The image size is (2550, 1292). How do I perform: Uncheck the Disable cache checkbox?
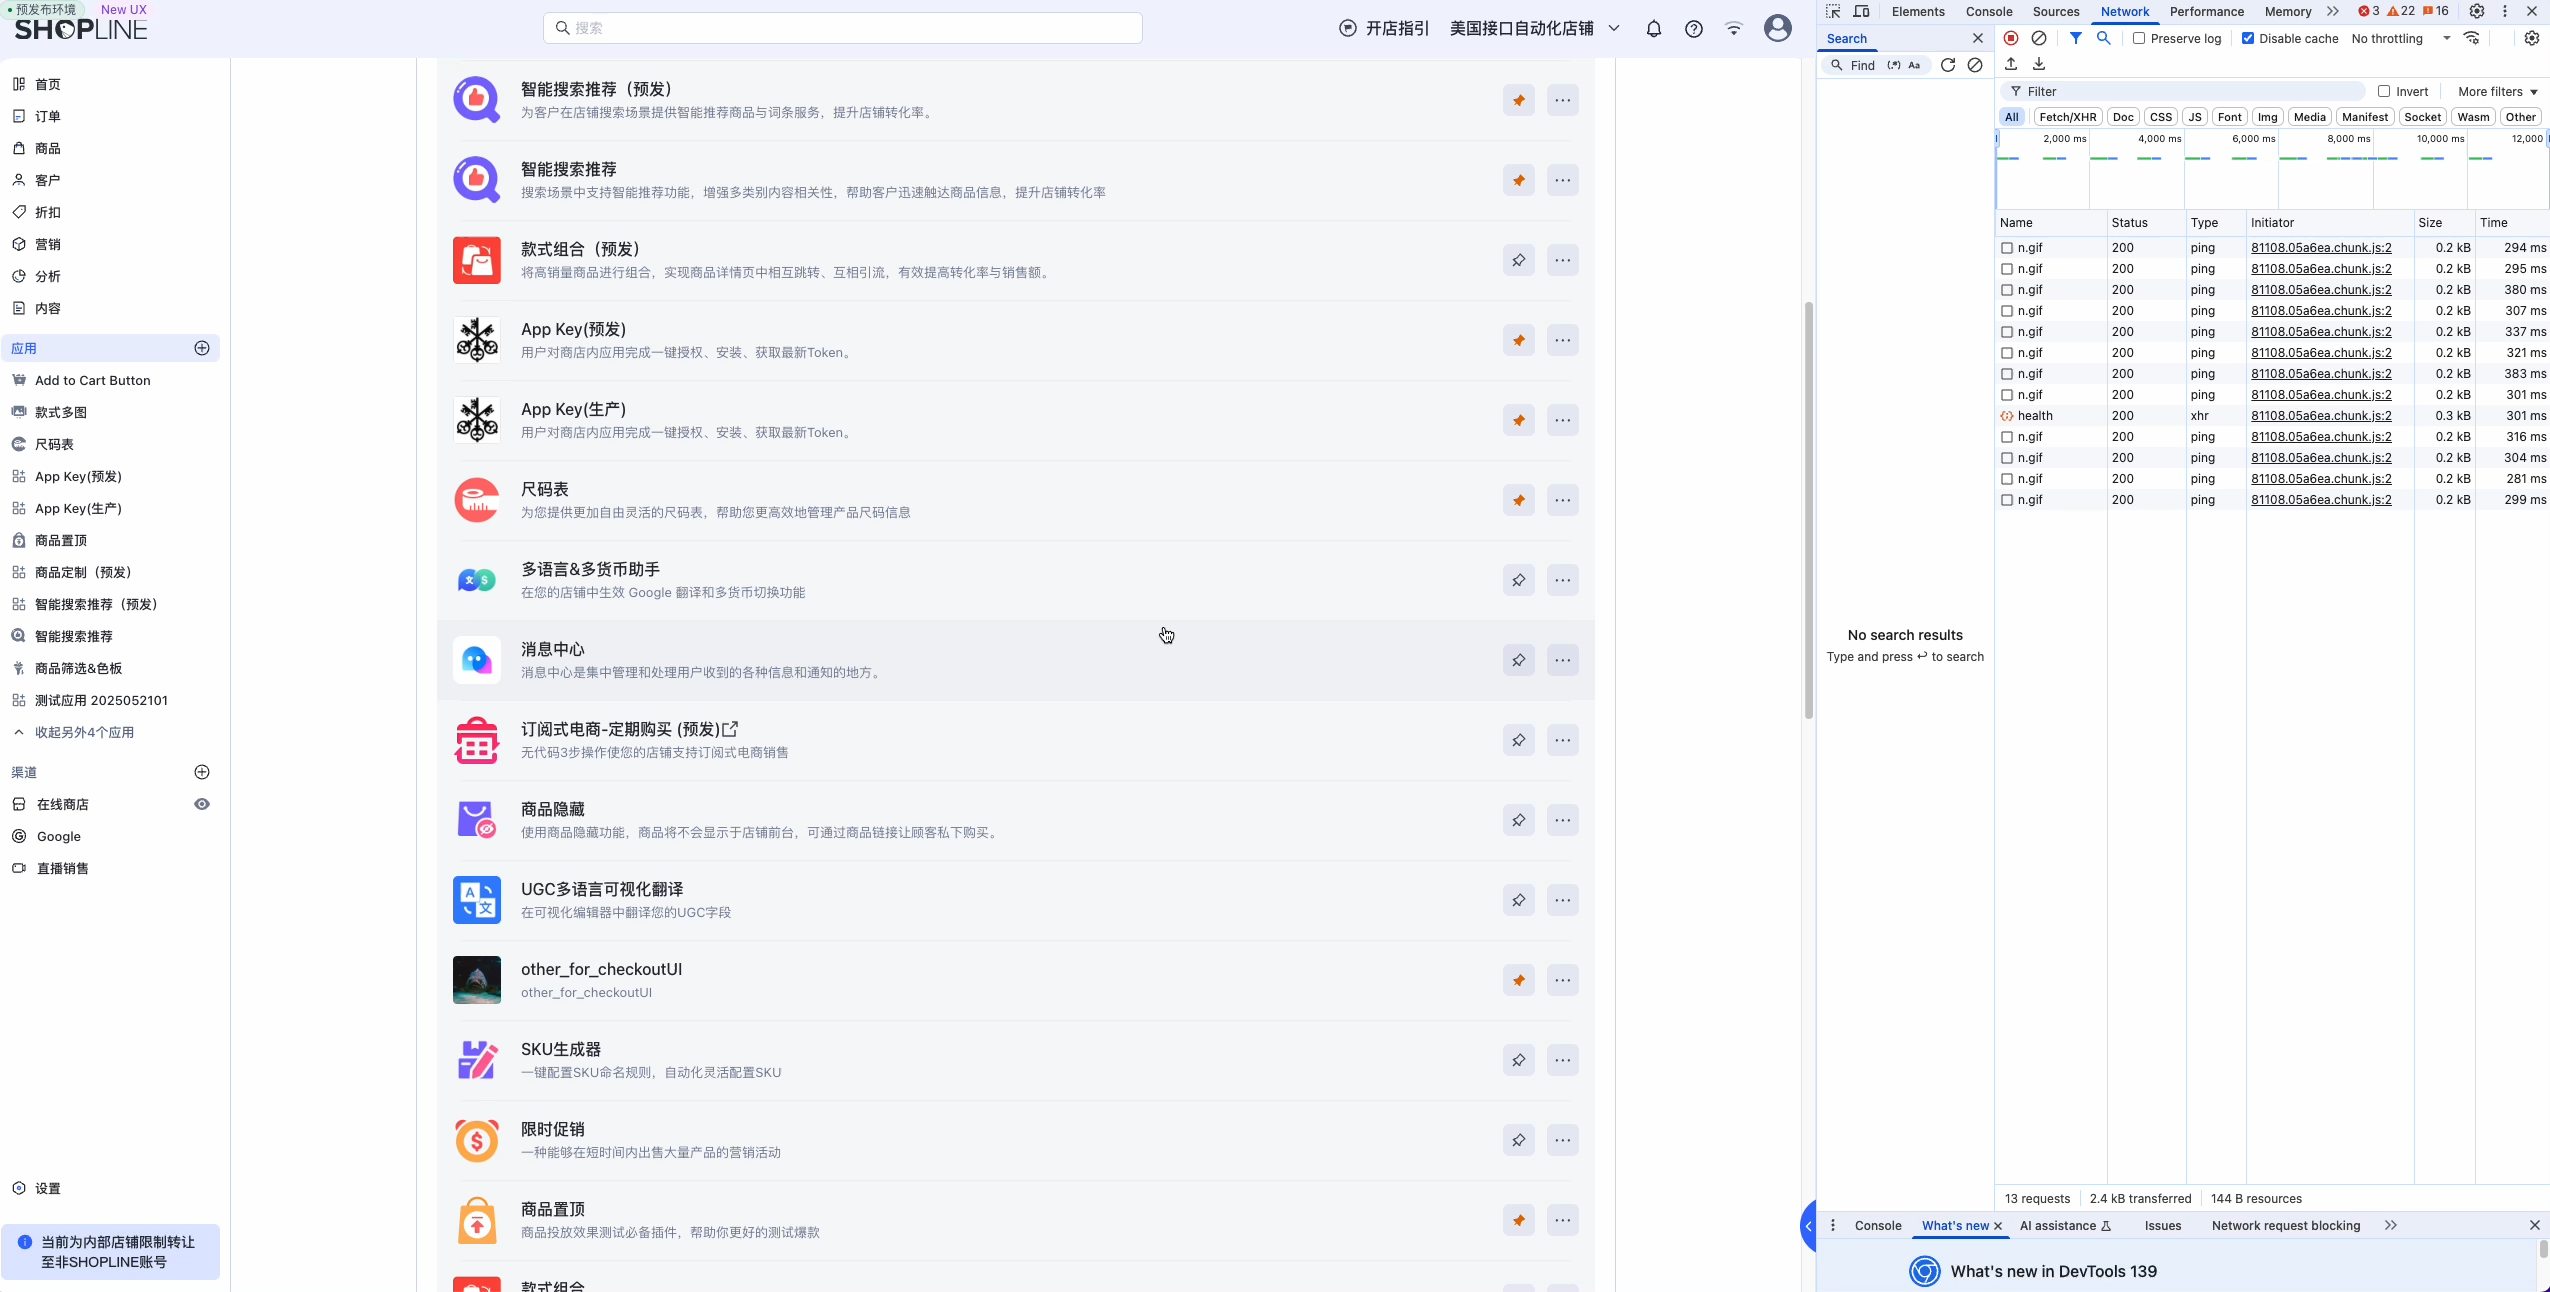click(2248, 38)
